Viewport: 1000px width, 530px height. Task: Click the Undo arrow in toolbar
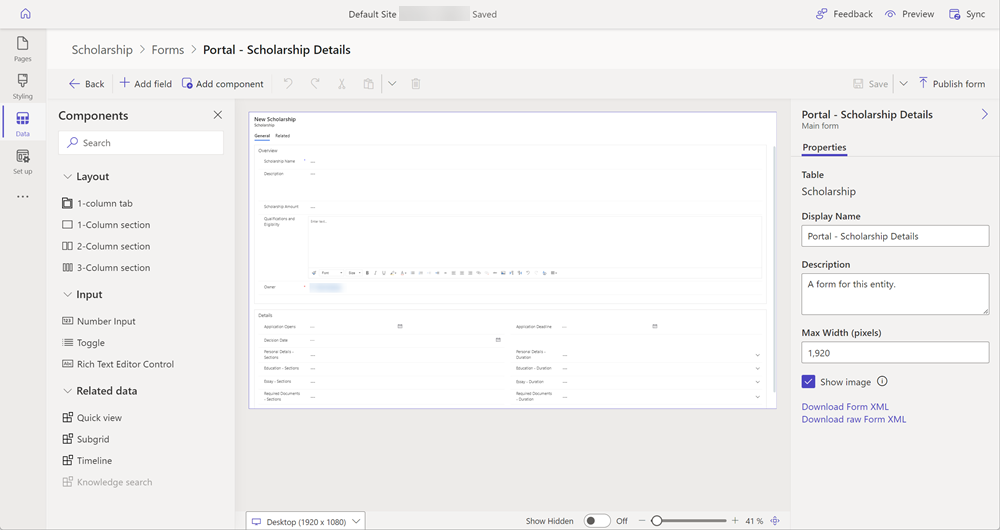click(288, 84)
